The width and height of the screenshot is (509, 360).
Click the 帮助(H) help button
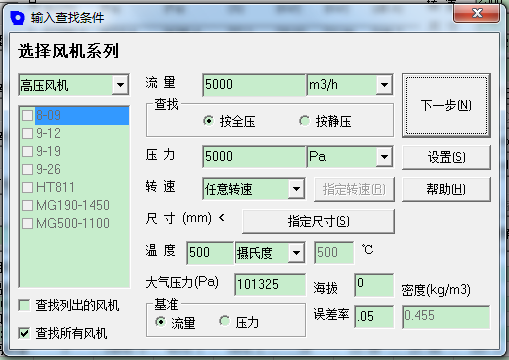(446, 189)
